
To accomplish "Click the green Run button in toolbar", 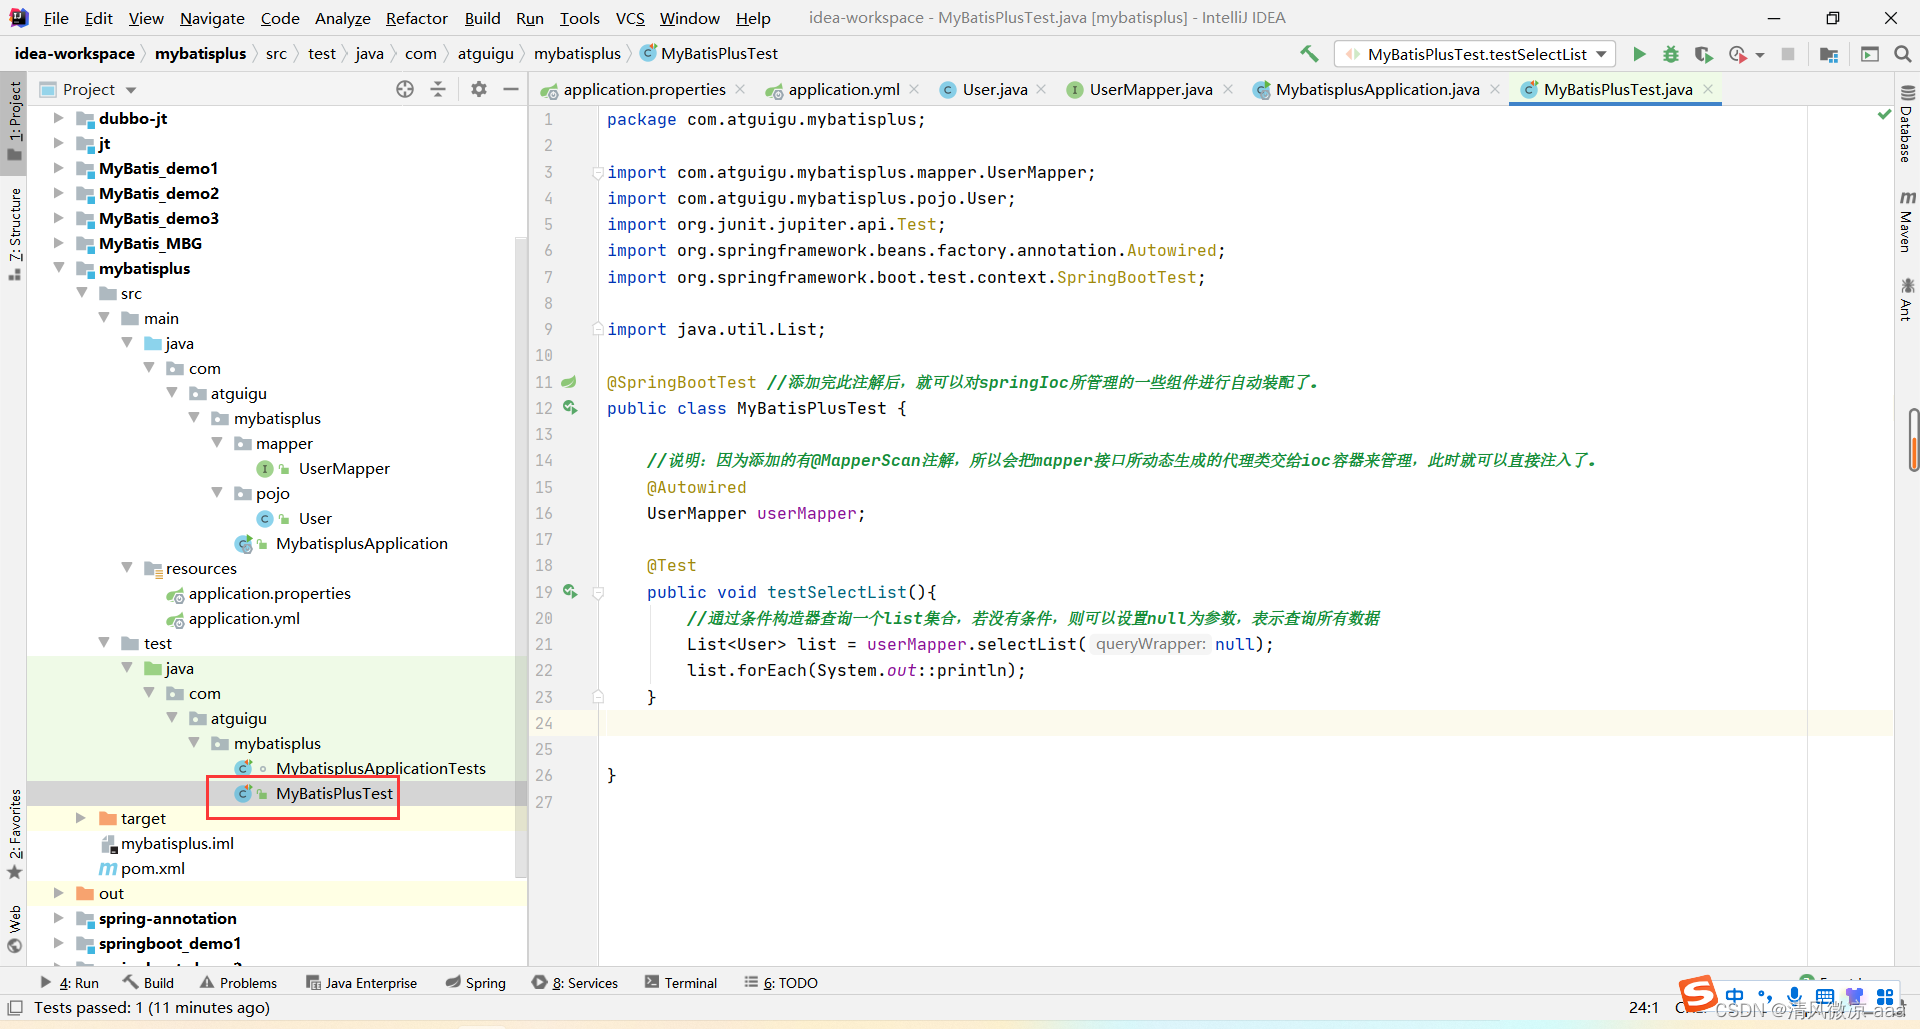I will tap(1639, 54).
